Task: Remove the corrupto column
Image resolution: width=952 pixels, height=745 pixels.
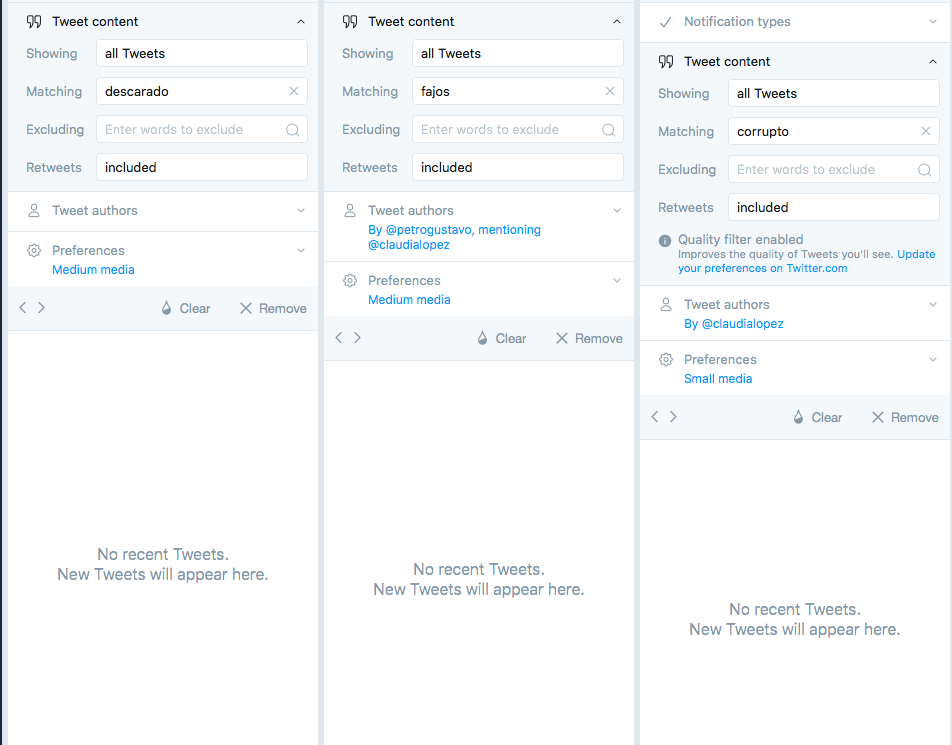Action: click(905, 417)
